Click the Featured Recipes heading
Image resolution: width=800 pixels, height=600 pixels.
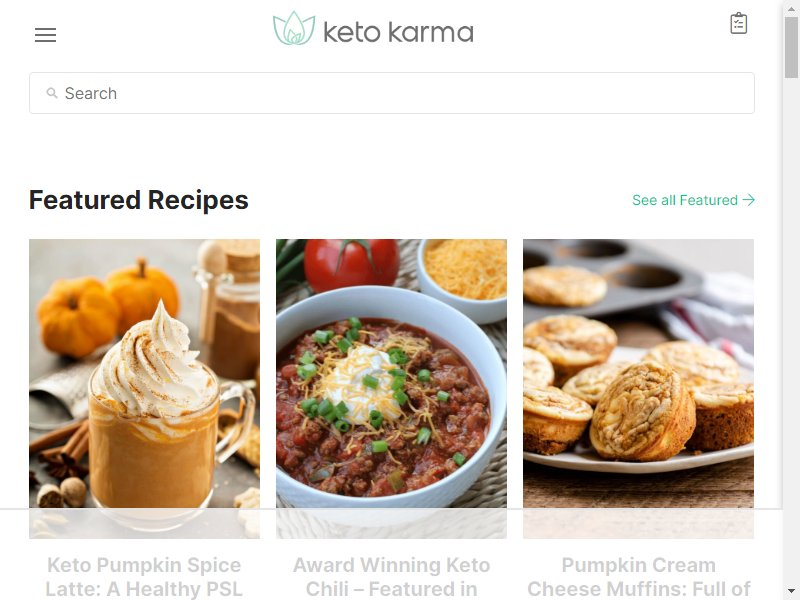[139, 200]
